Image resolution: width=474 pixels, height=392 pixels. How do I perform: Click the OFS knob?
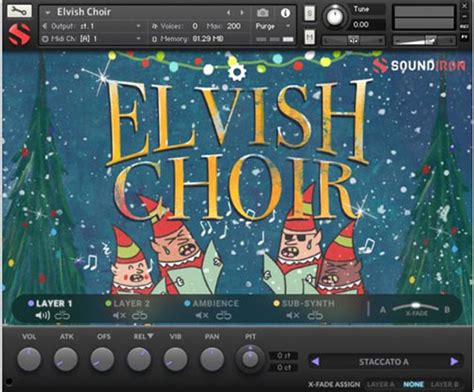[102, 359]
